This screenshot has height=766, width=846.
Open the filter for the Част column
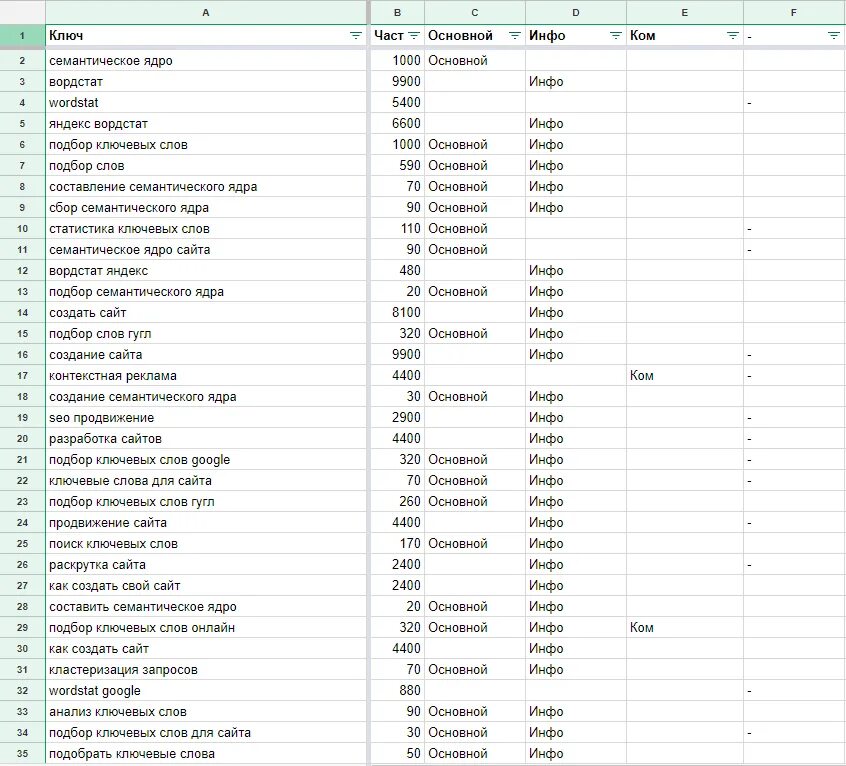[x=414, y=36]
